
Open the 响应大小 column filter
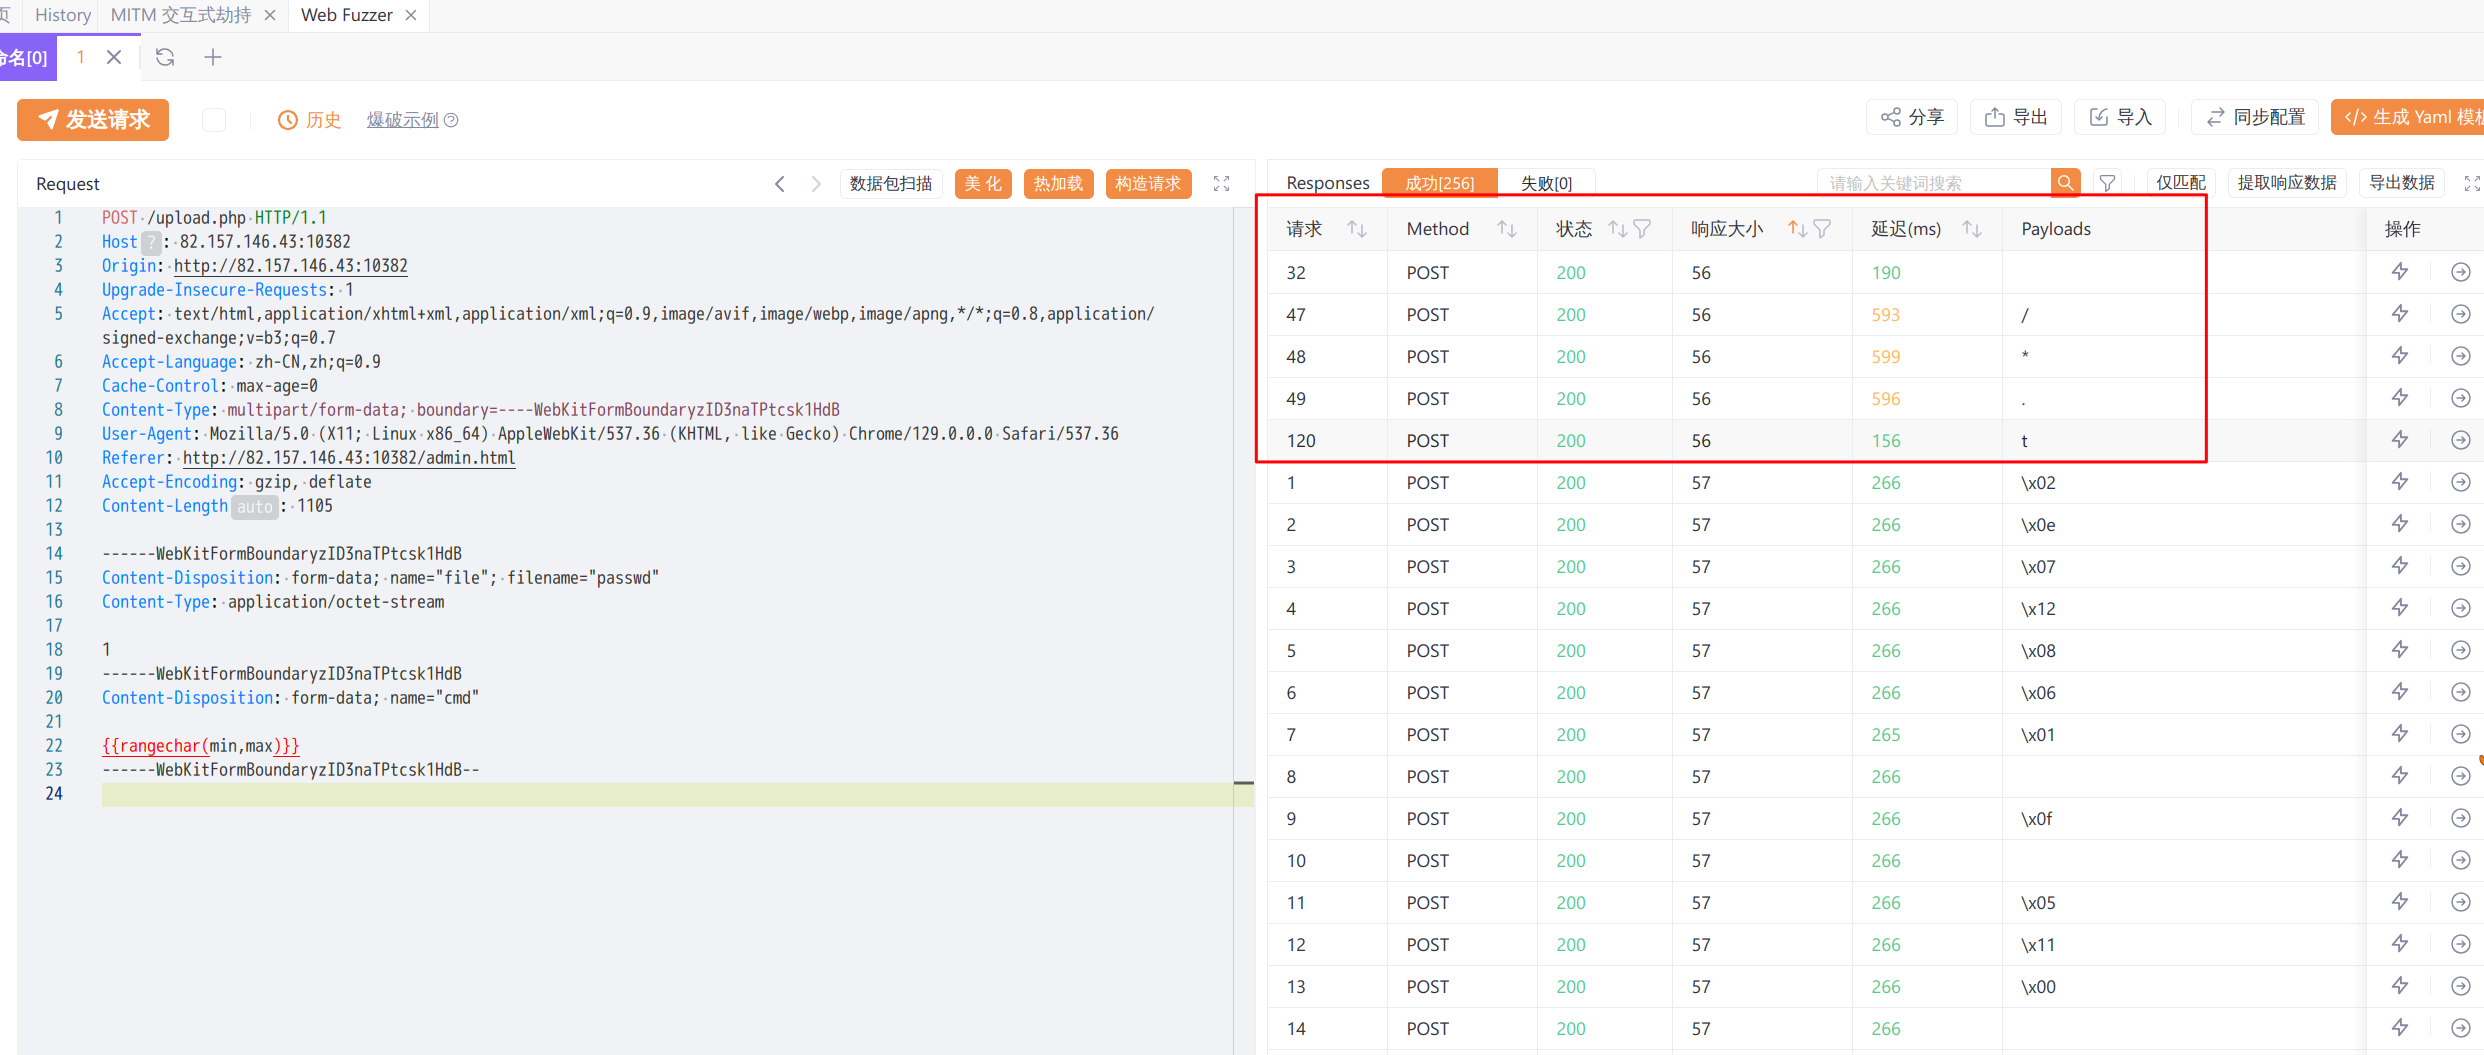[x=1822, y=229]
